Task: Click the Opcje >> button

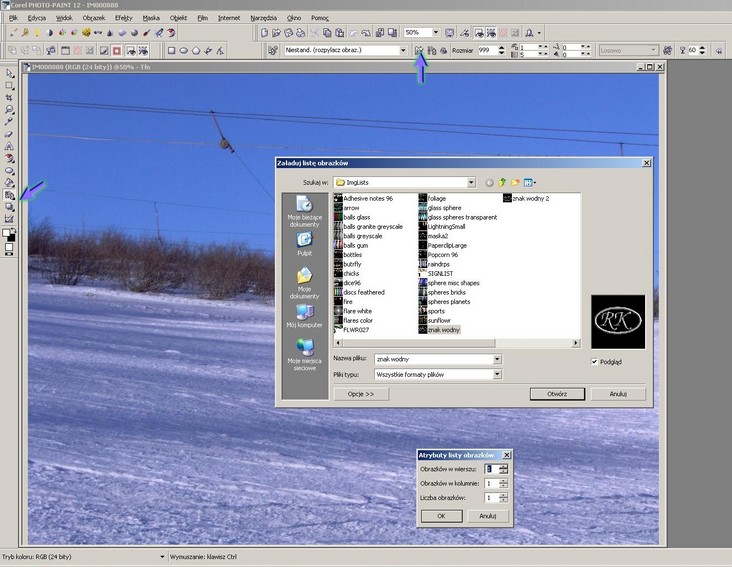Action: pyautogui.click(x=361, y=394)
